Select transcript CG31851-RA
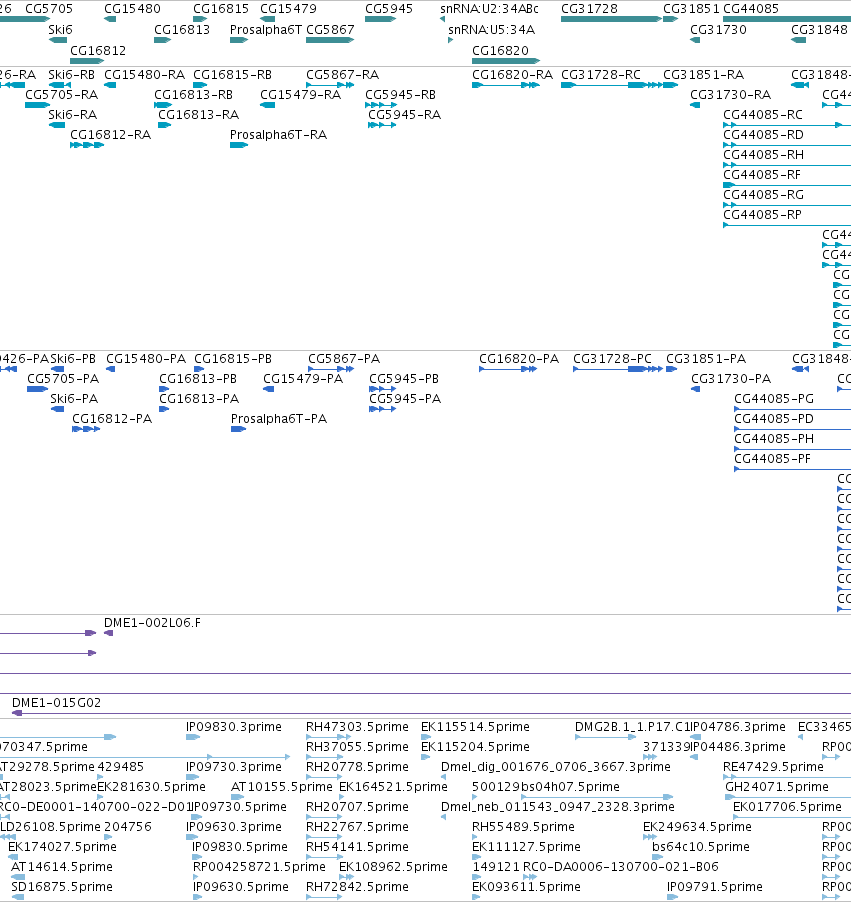 703,75
